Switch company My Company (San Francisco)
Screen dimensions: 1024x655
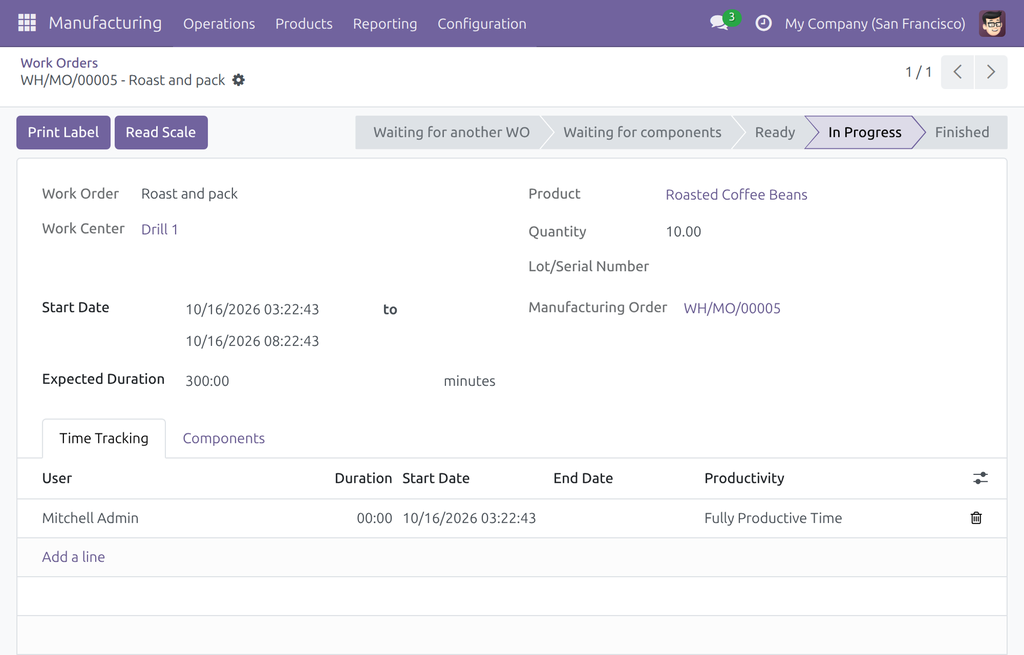pyautogui.click(x=875, y=24)
